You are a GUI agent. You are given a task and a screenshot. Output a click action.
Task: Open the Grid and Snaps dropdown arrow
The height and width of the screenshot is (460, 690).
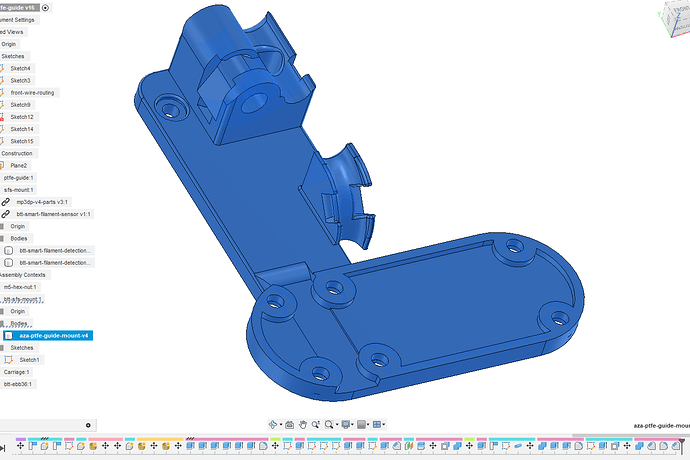[x=368, y=424]
